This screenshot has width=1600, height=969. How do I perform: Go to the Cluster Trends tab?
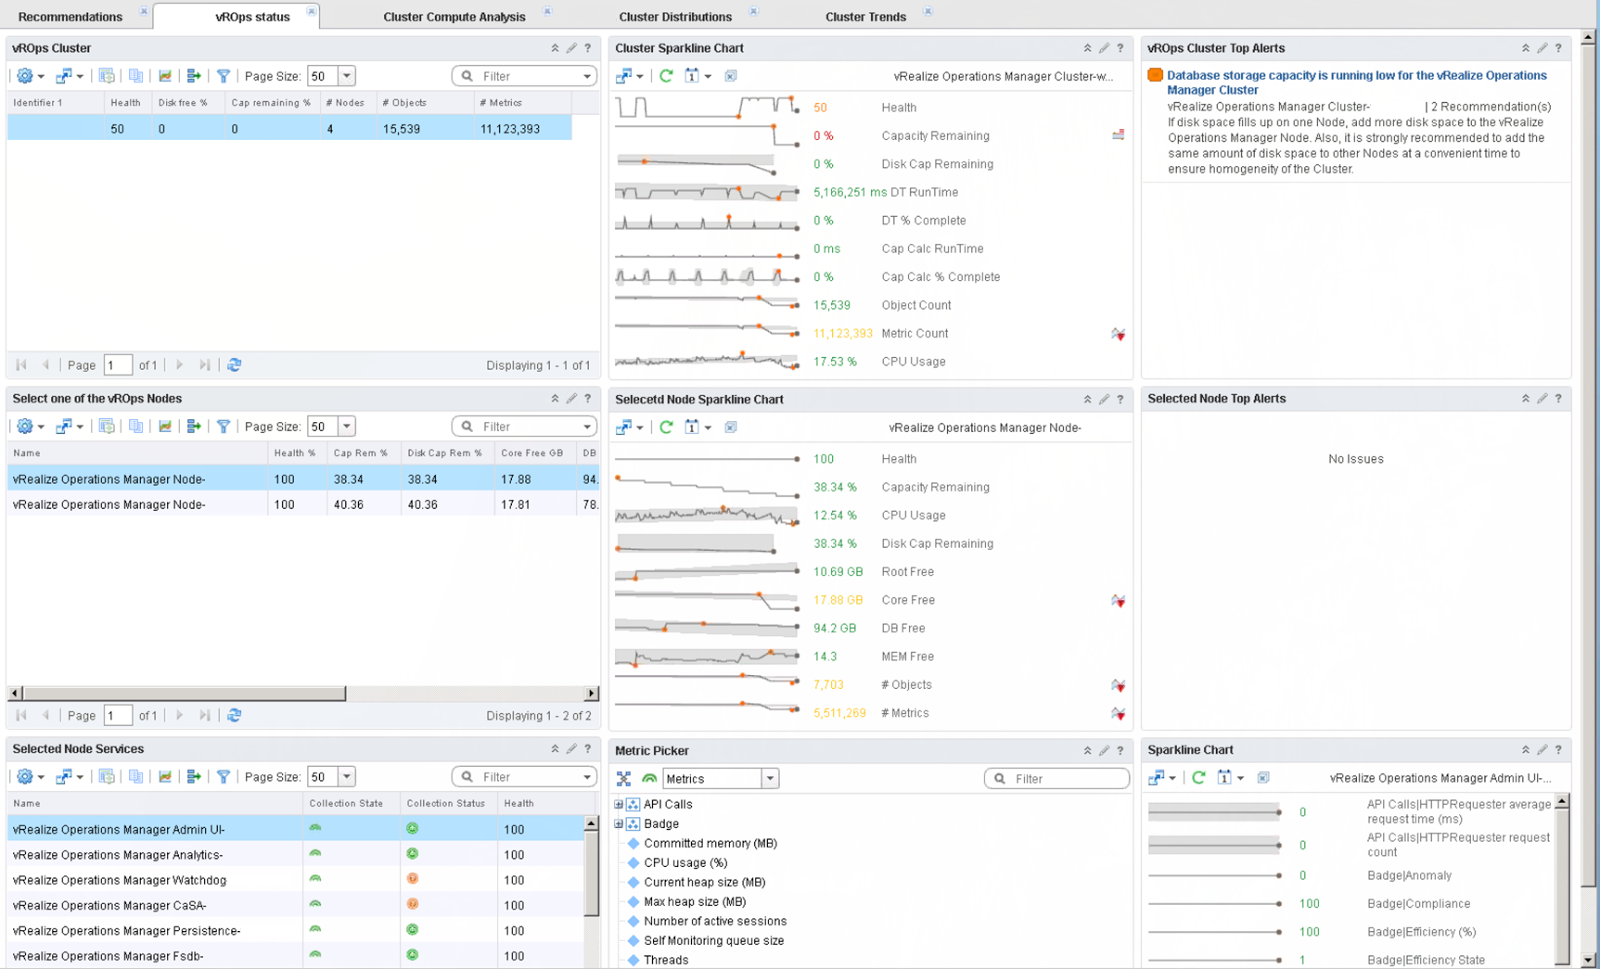(866, 17)
